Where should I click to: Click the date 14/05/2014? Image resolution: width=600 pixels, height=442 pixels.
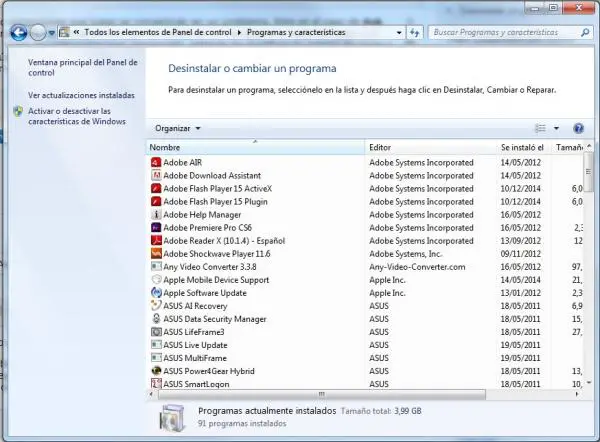pos(520,280)
